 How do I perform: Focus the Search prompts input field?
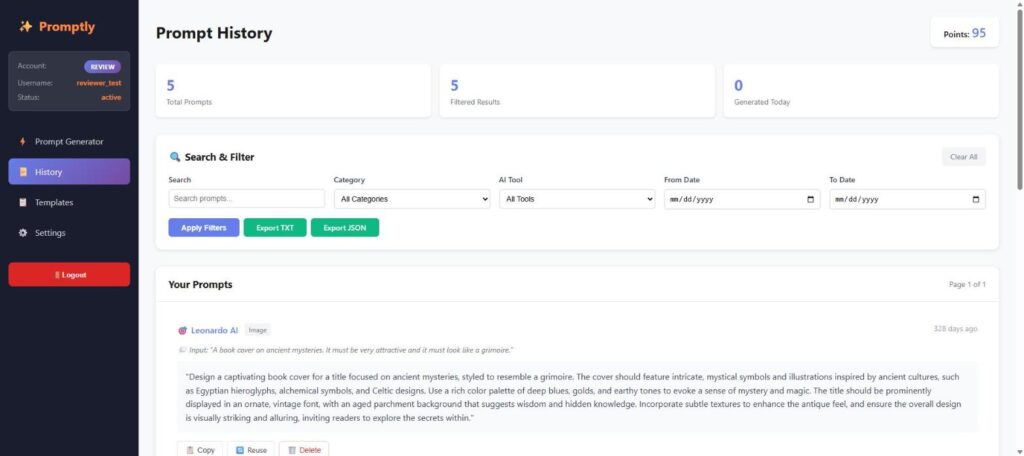[x=246, y=199]
